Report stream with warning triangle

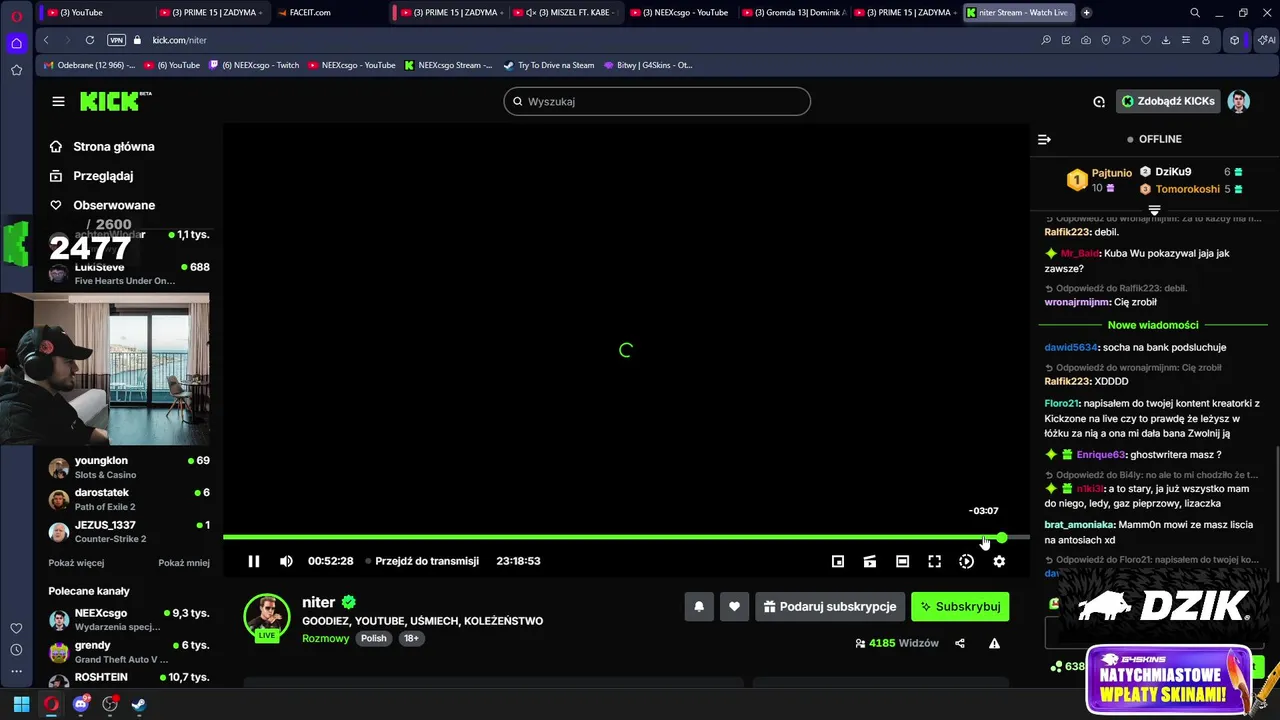click(x=994, y=643)
